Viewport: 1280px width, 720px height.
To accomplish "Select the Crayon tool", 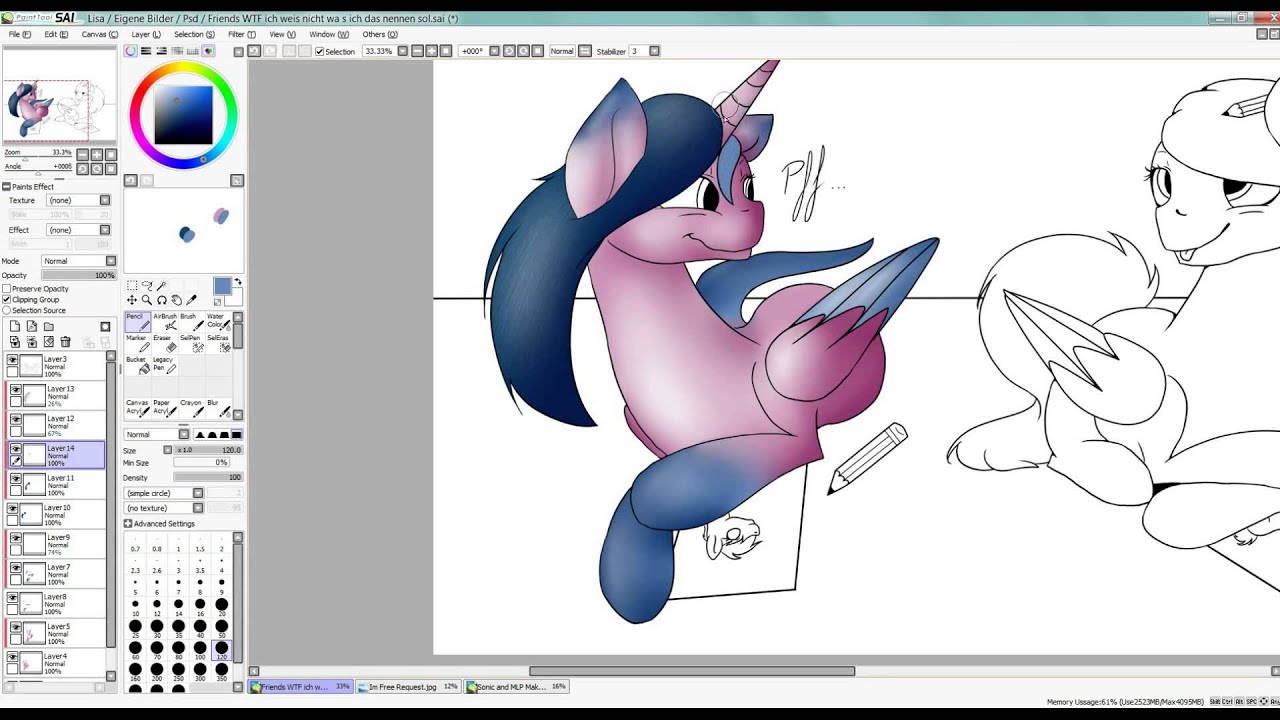I will click(191, 408).
